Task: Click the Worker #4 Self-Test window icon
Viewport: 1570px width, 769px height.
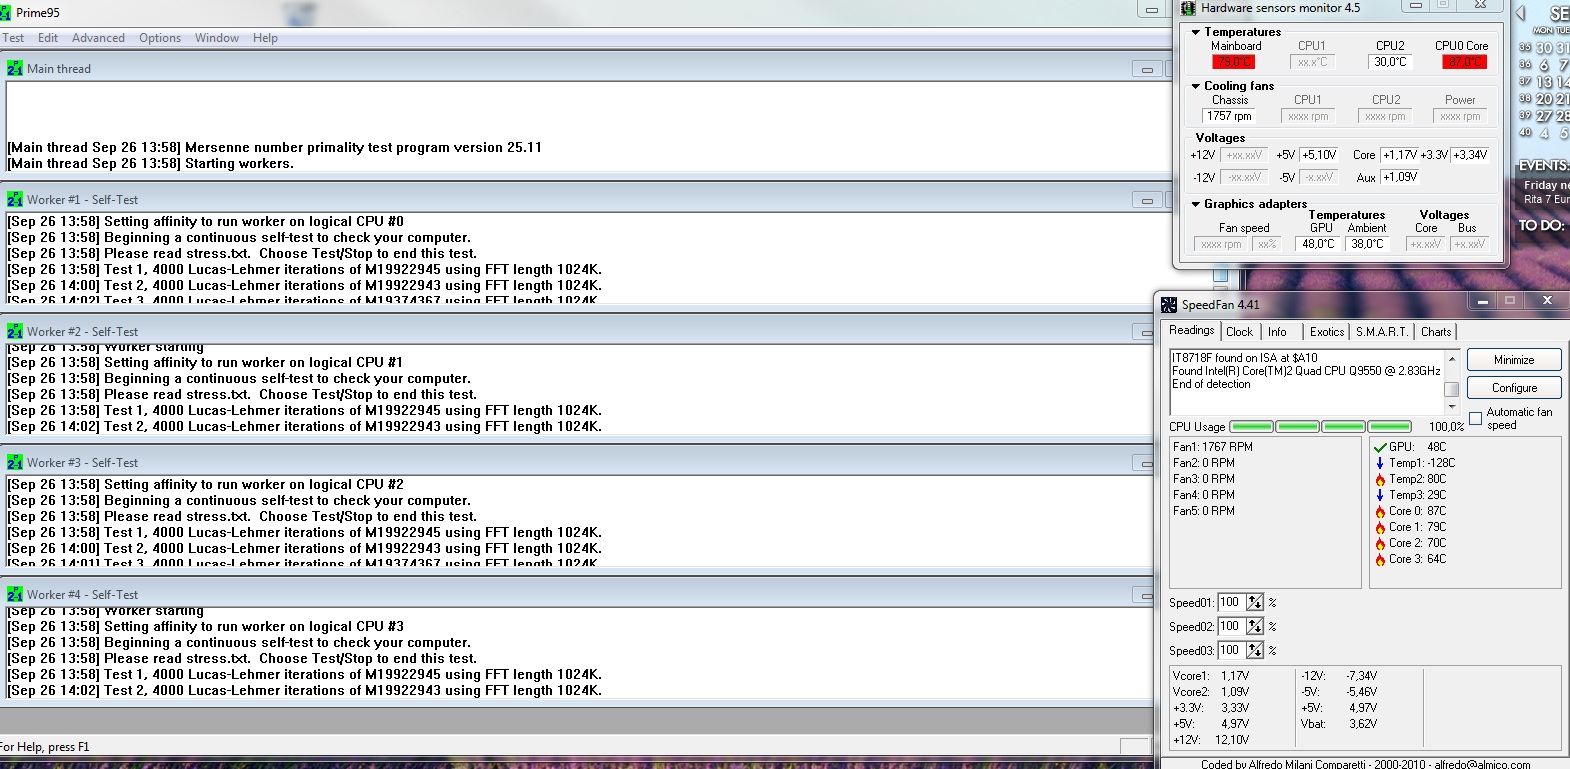Action: 15,594
